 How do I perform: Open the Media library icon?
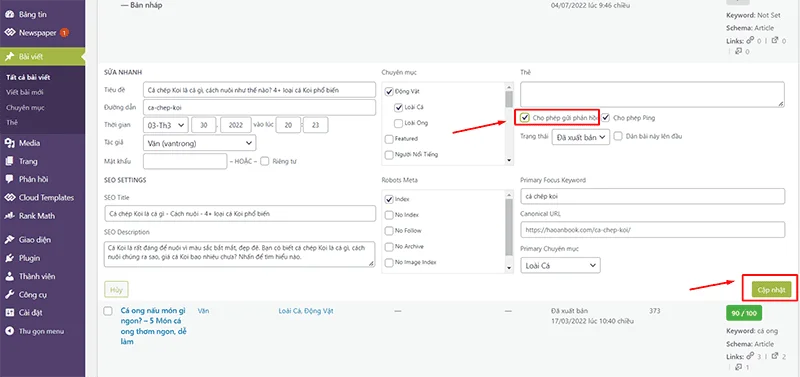[9, 143]
